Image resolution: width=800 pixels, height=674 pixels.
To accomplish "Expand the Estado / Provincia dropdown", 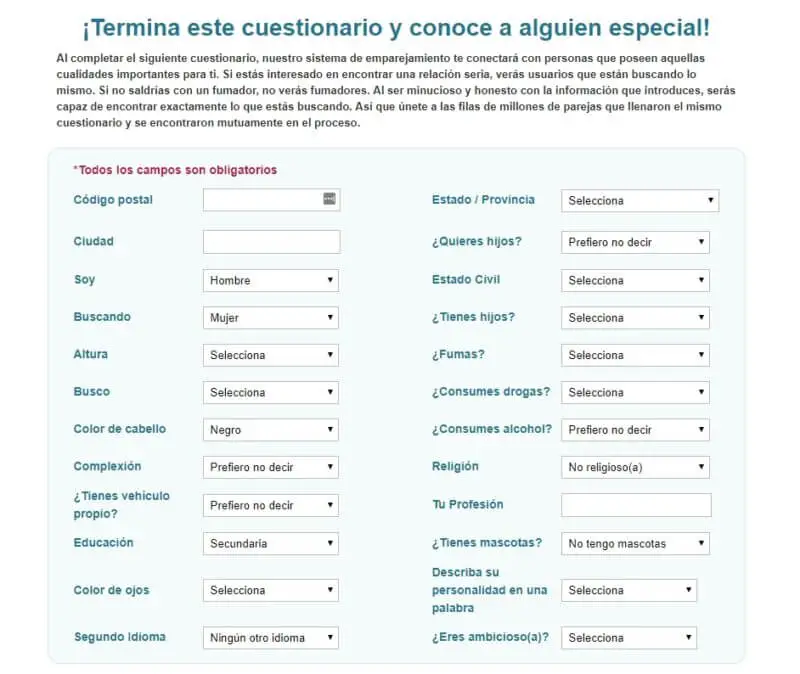I will [x=640, y=201].
